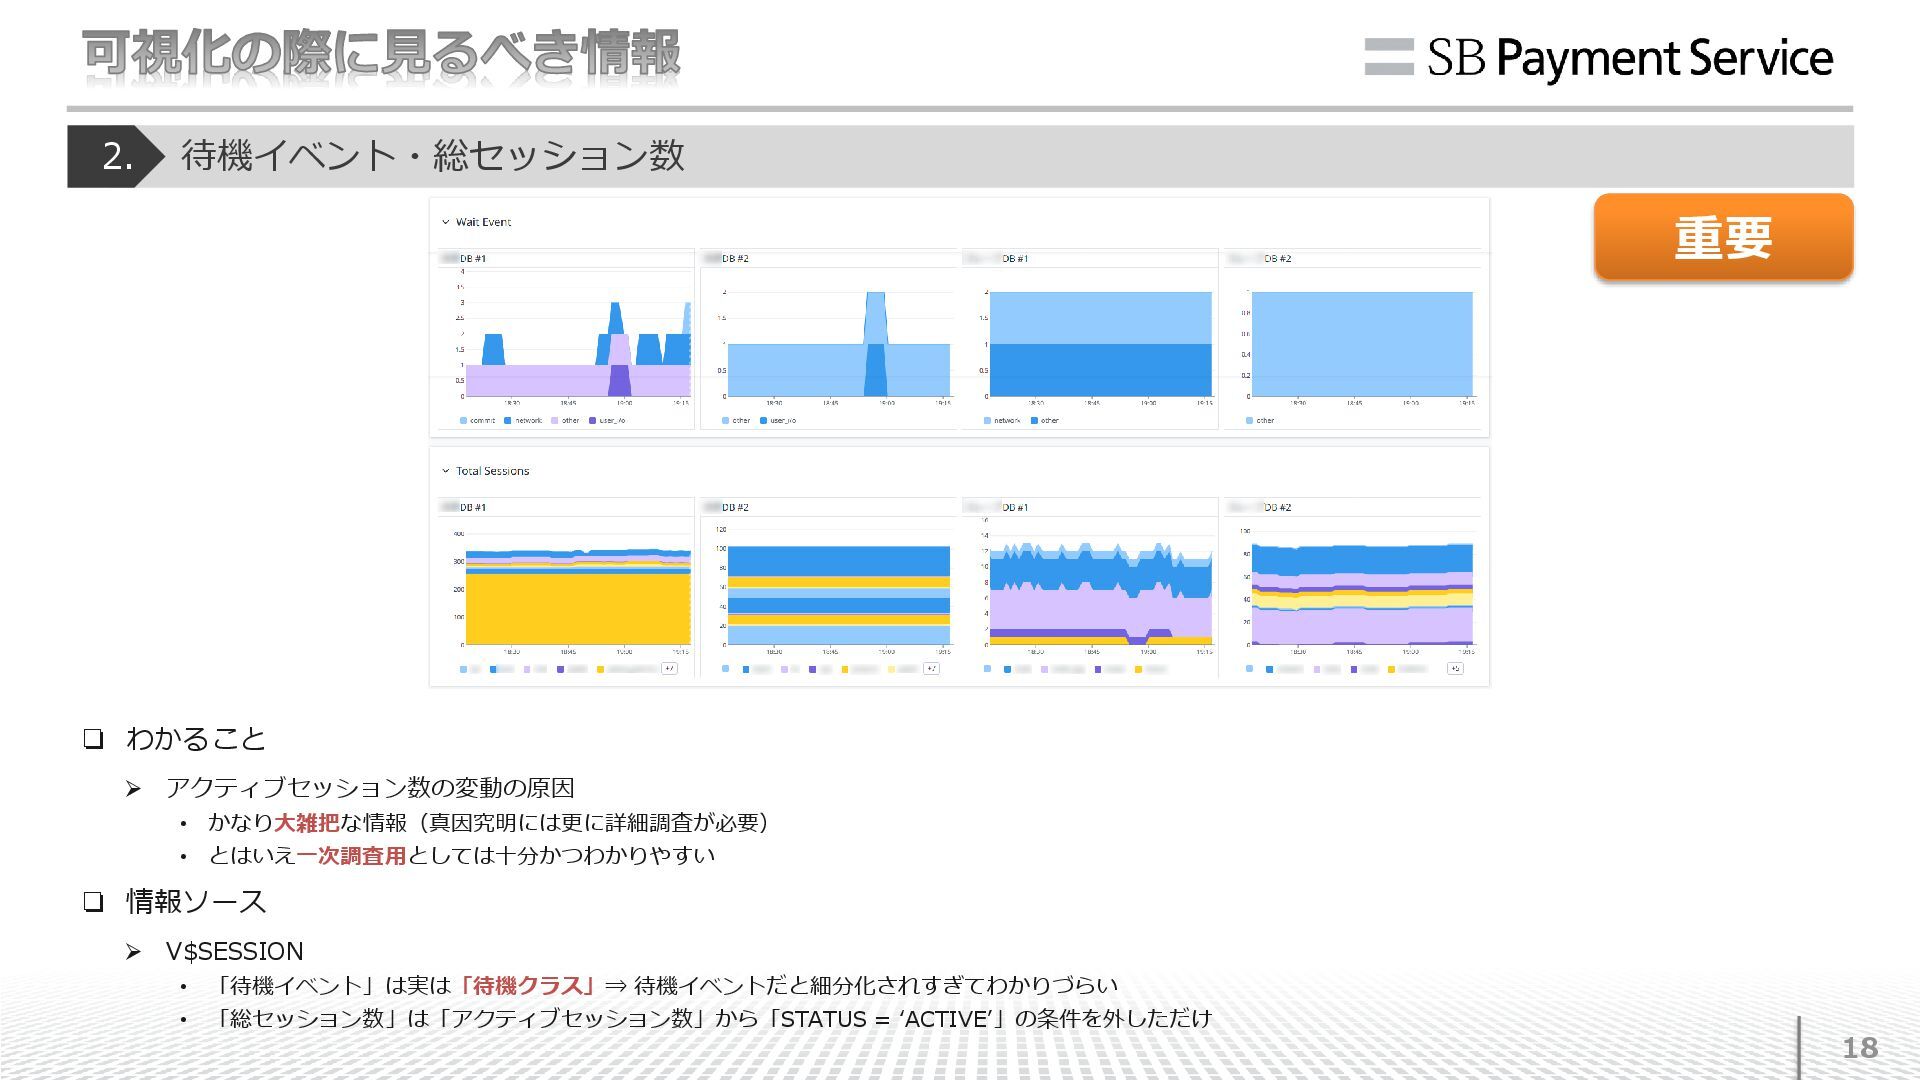Click the purple user_i/o legend marker in leftmost Wait Event chart

[593, 421]
